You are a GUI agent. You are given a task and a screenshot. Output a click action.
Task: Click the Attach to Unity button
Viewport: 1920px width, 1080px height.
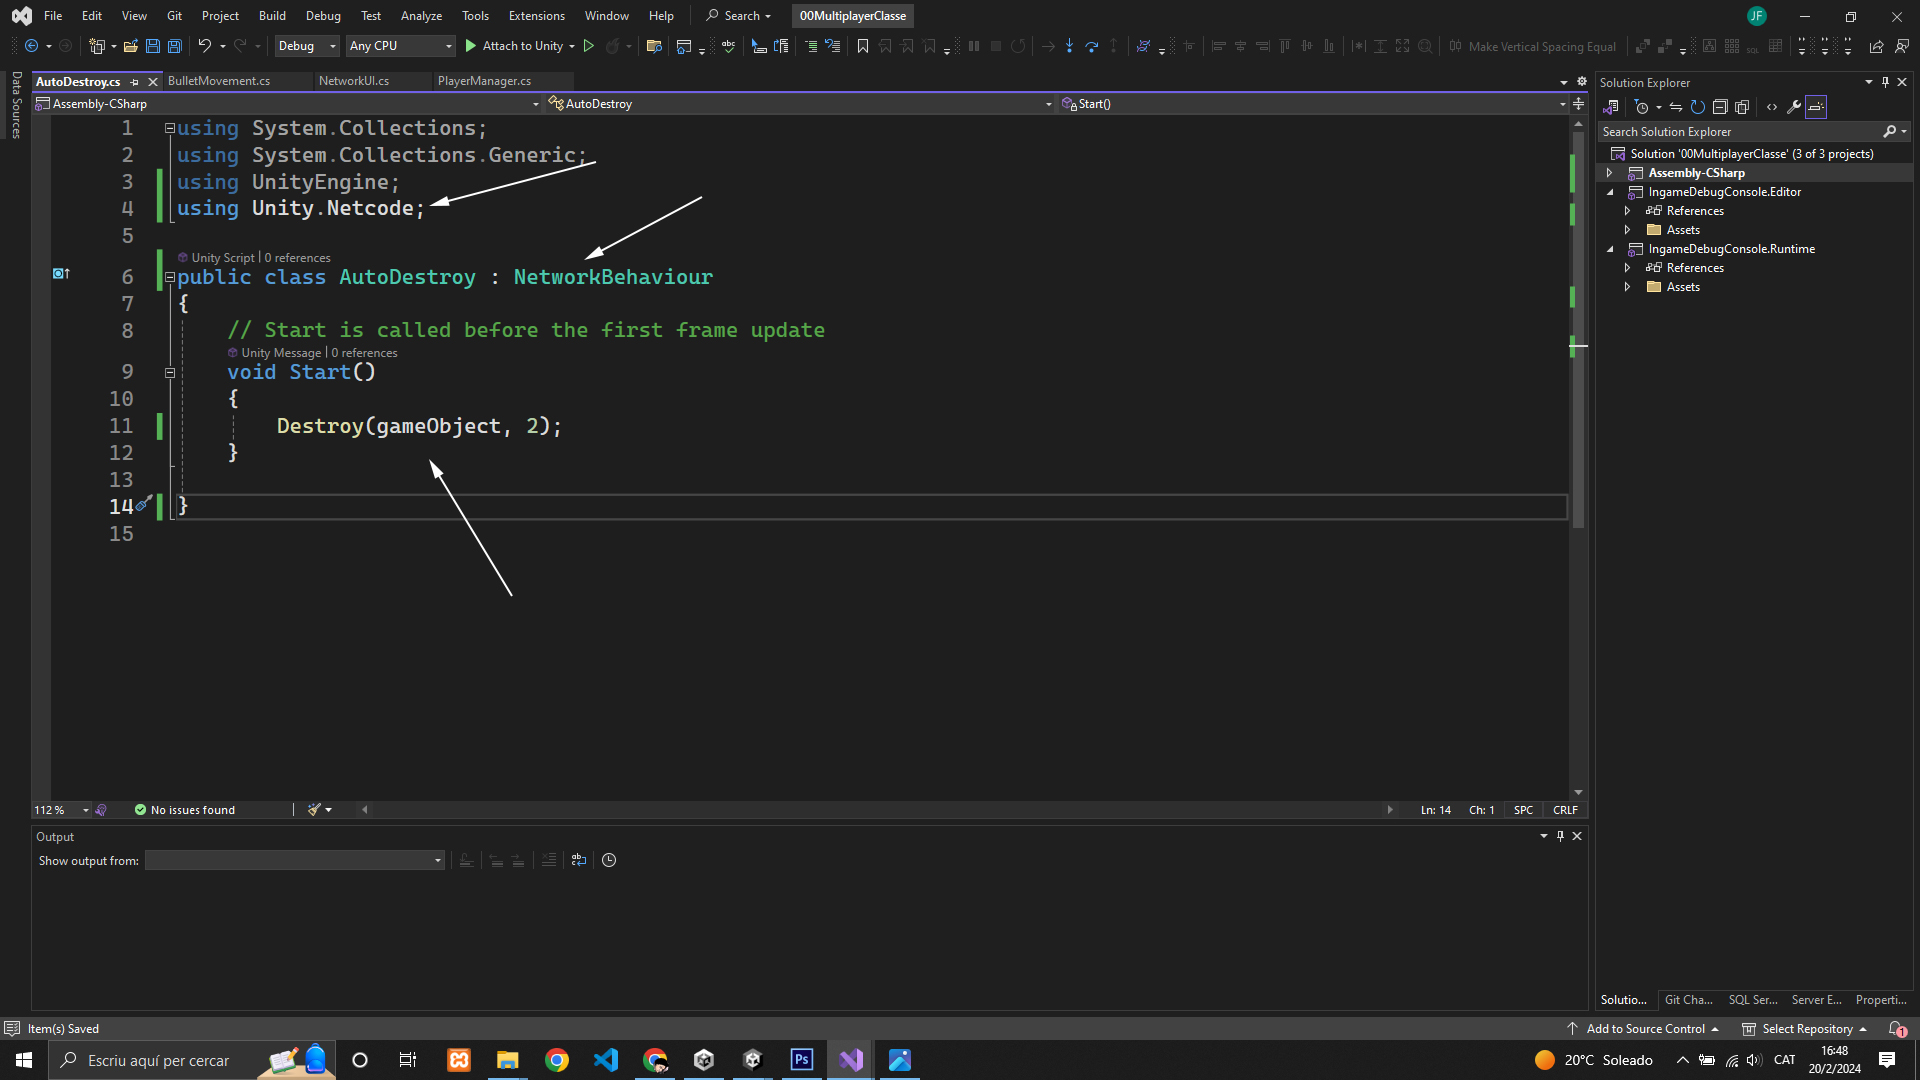pos(513,46)
